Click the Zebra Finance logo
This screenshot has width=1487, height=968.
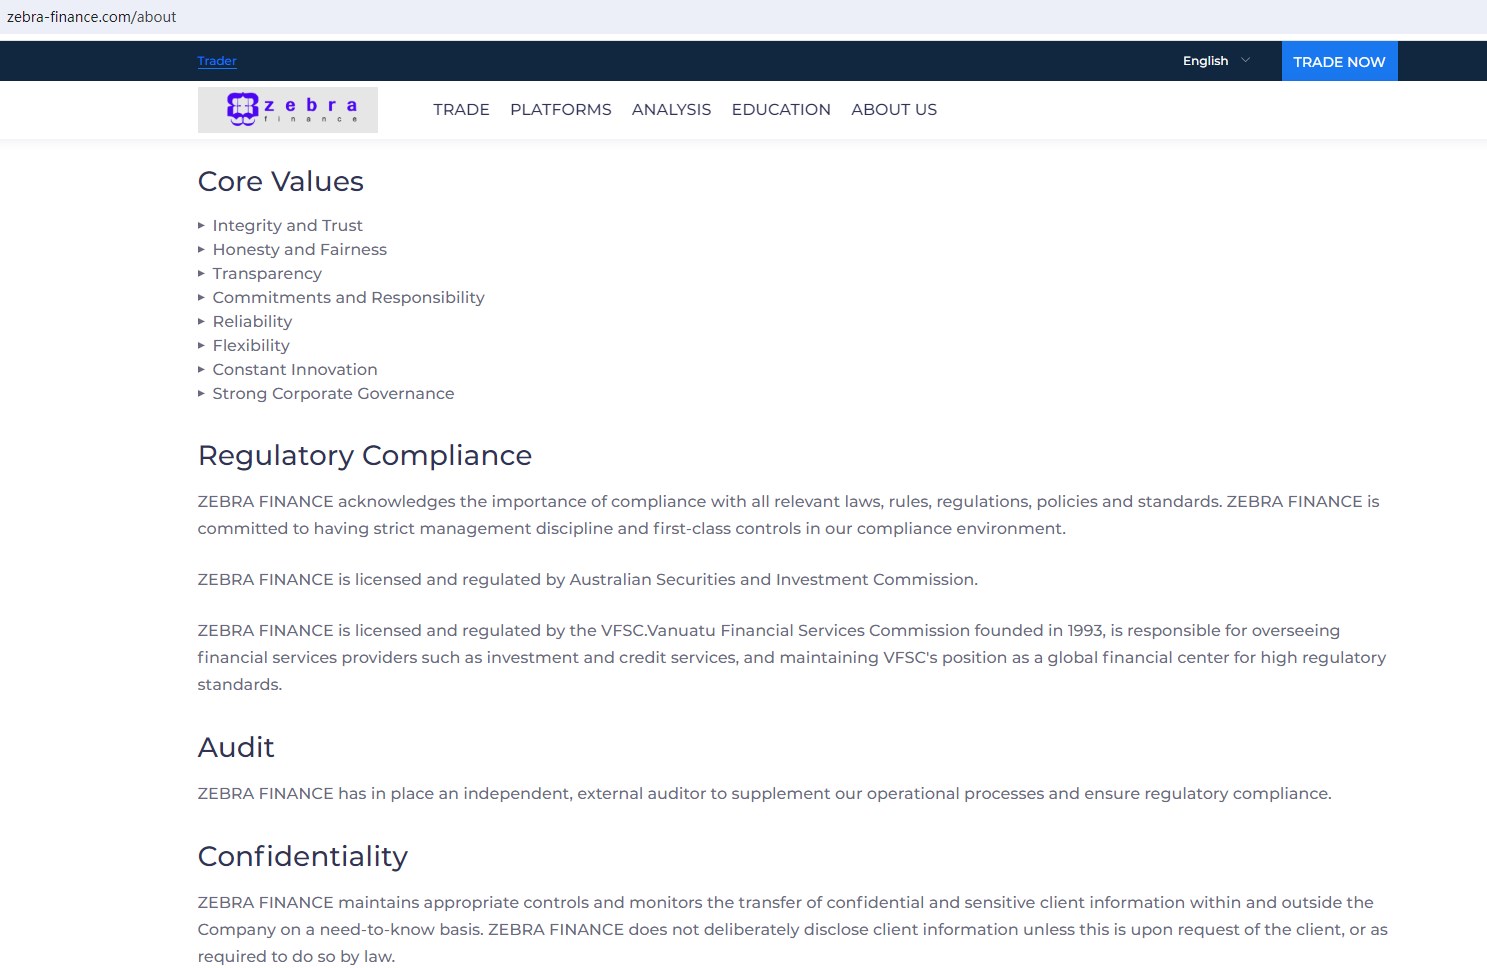pyautogui.click(x=288, y=110)
